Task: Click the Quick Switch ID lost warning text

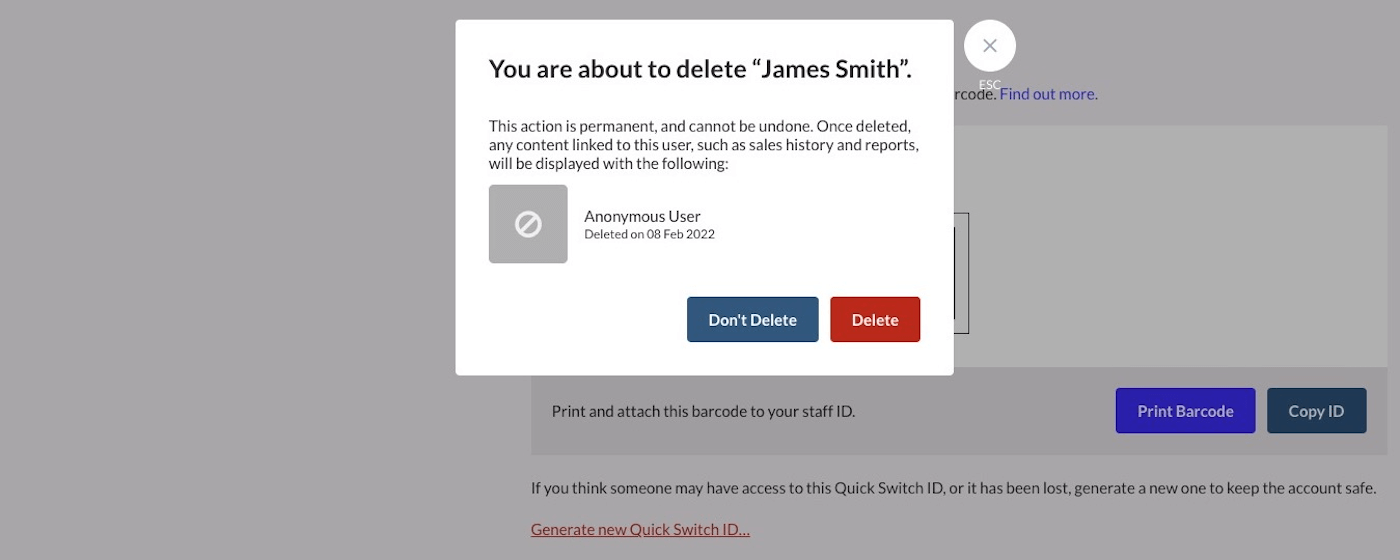Action: [953, 488]
